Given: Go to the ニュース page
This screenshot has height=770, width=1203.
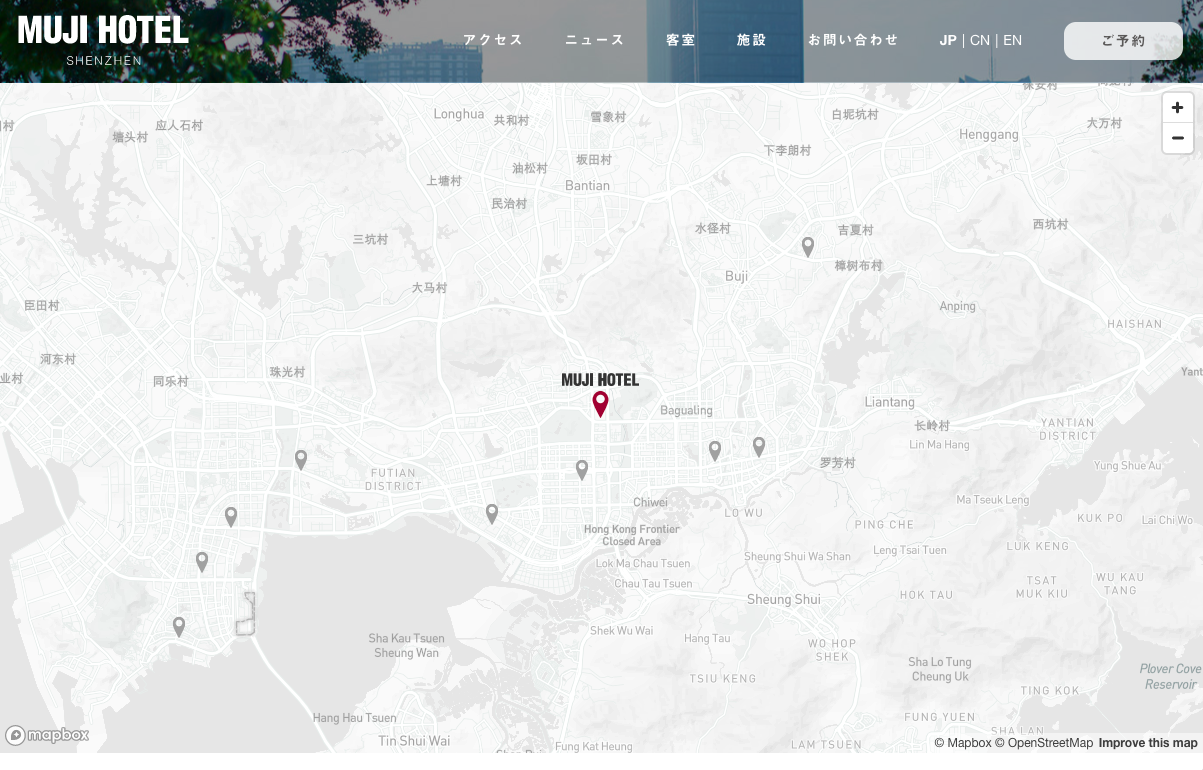Looking at the screenshot, I should click(595, 40).
